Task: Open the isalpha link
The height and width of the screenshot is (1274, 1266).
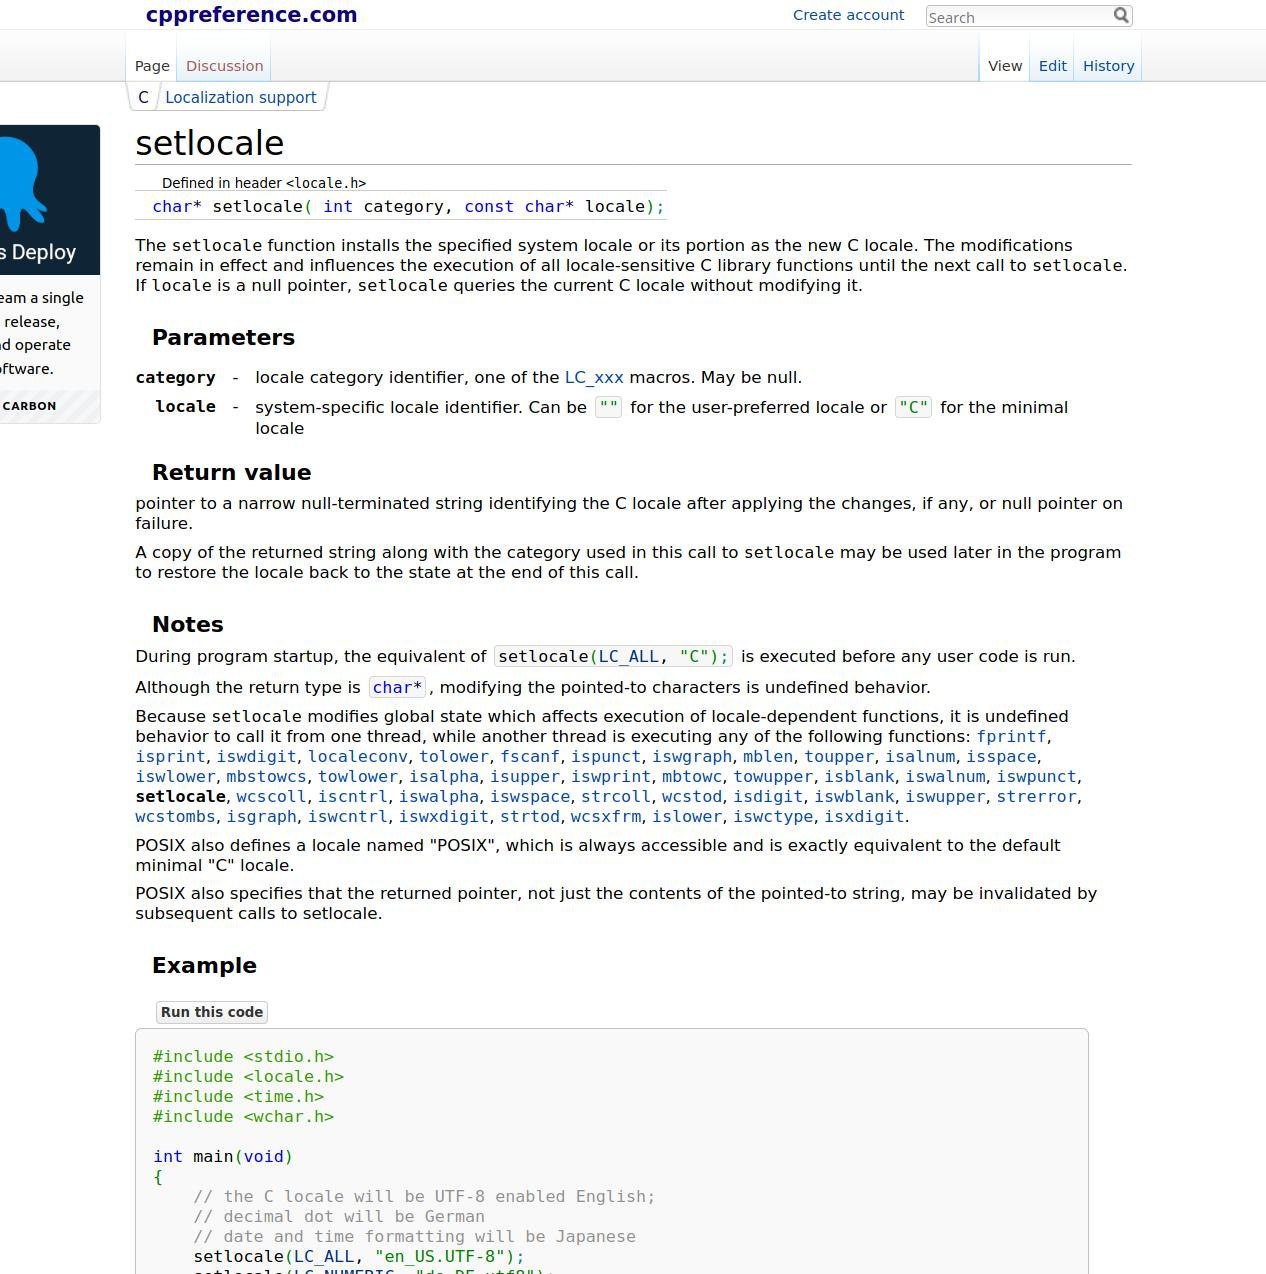Action: [x=444, y=777]
